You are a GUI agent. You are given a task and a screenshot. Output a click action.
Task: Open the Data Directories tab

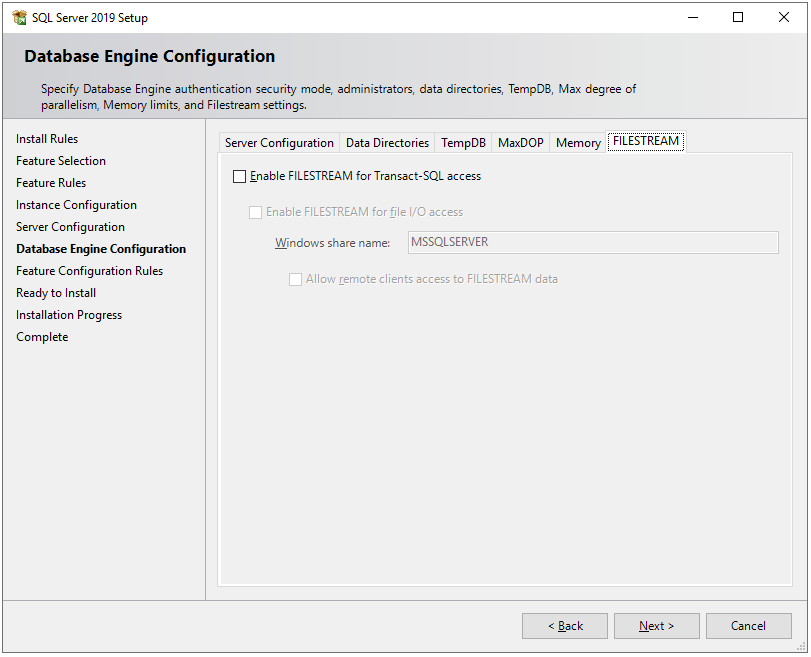[387, 143]
